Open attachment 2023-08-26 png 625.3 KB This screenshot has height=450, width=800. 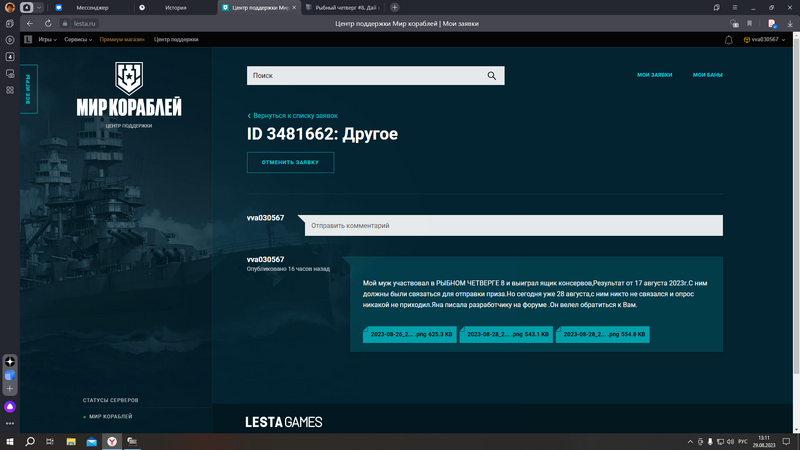(410, 334)
